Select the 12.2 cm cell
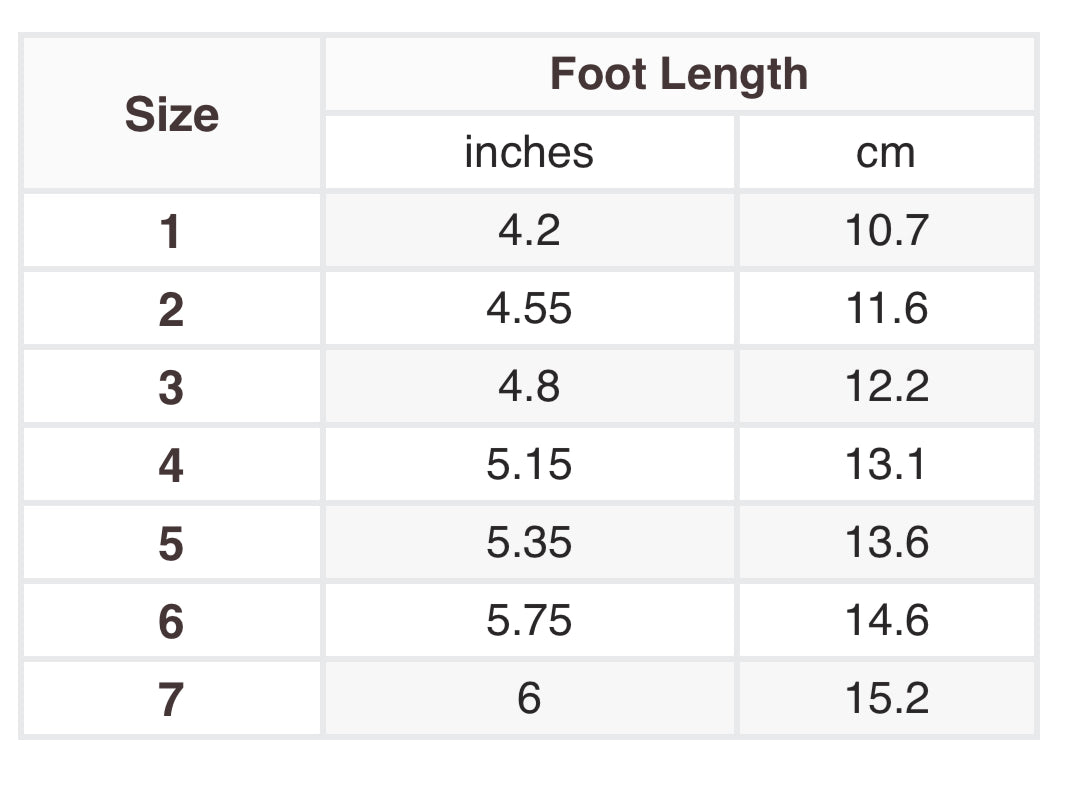Image resolution: width=1080 pixels, height=803 pixels. [886, 386]
